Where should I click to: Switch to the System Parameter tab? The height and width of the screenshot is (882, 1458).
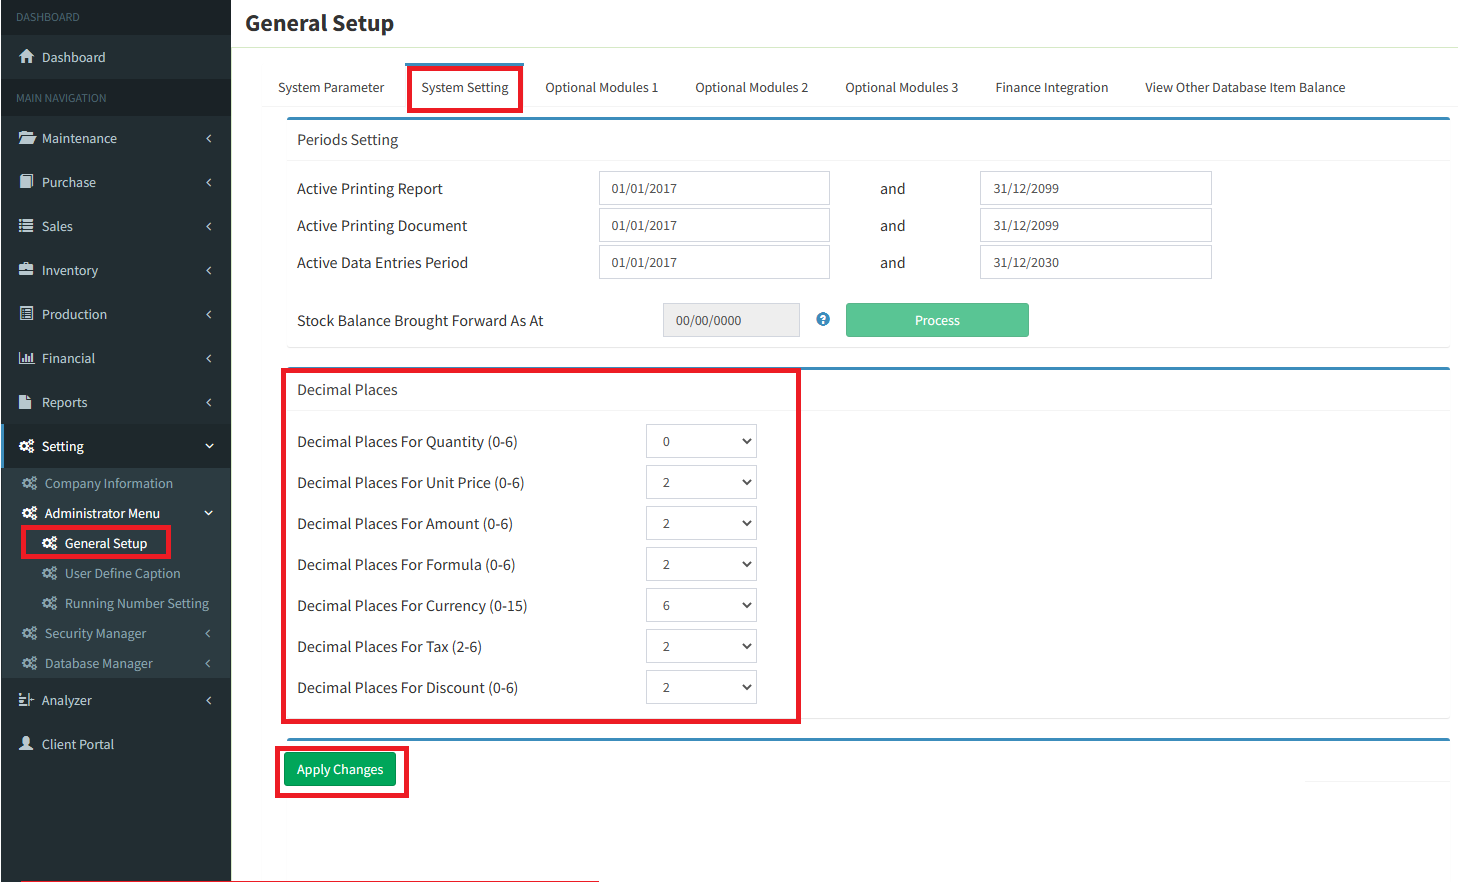pos(331,88)
